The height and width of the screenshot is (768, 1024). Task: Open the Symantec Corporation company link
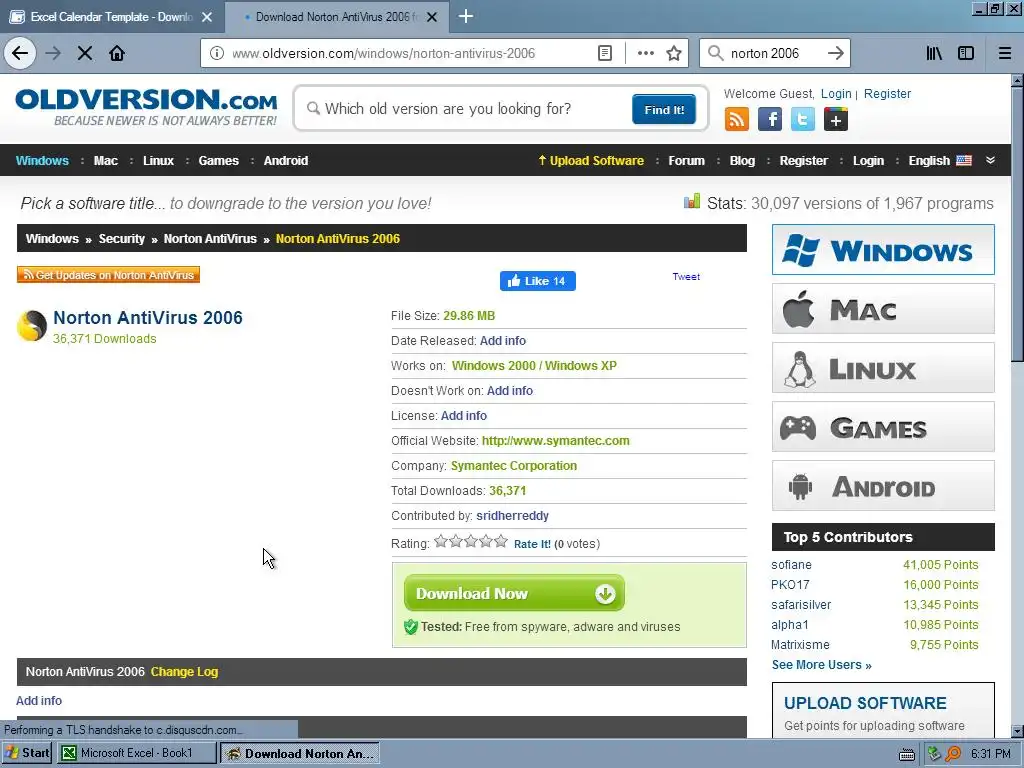click(514, 466)
